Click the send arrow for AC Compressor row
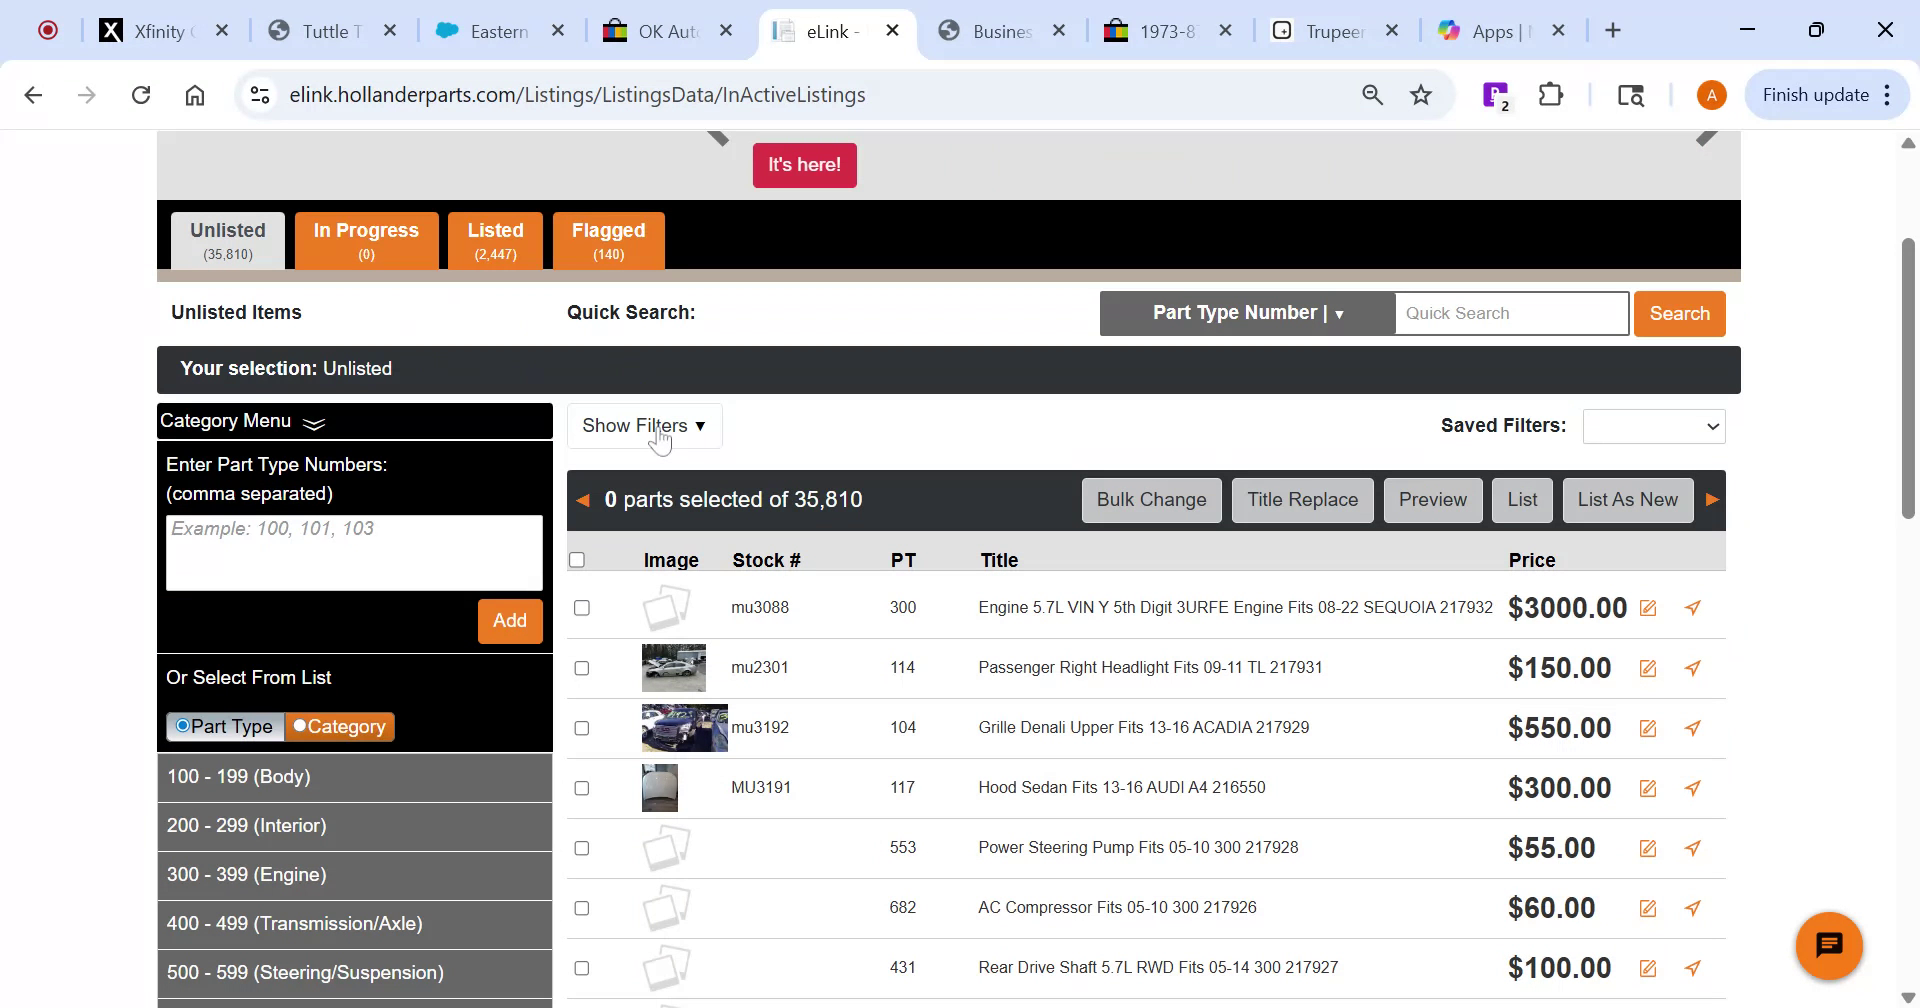 [1692, 908]
